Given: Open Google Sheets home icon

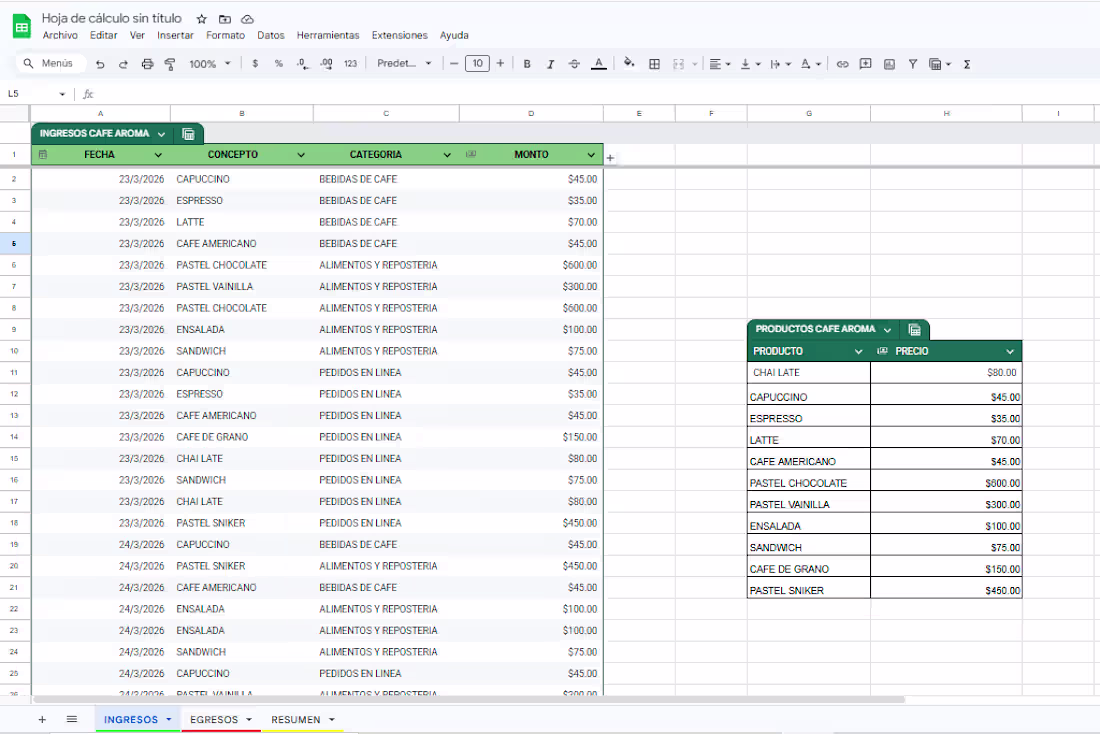Looking at the screenshot, I should [x=22, y=27].
